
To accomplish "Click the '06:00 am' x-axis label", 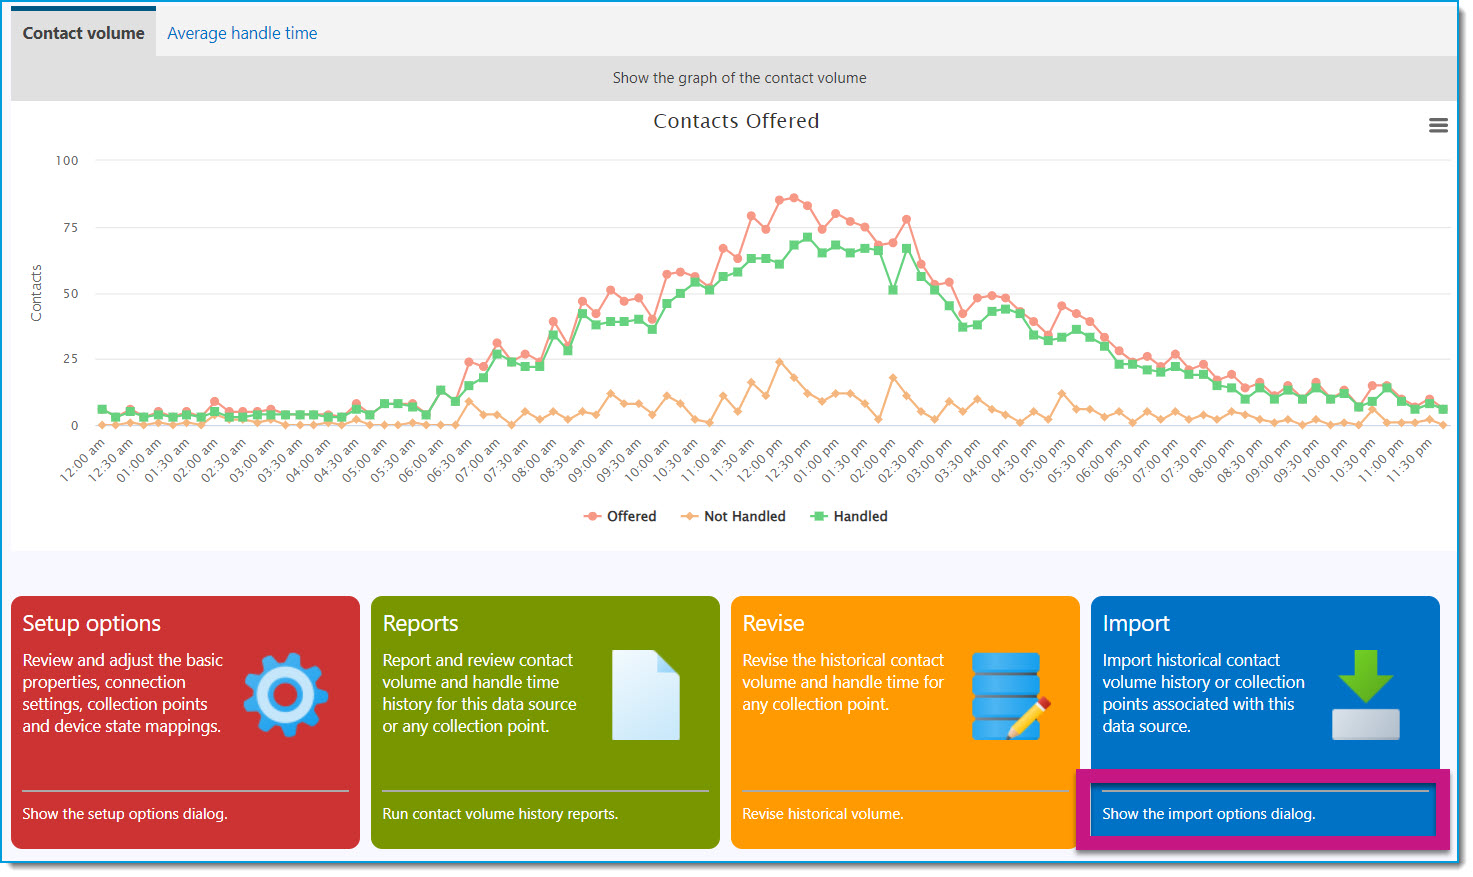I will (421, 461).
